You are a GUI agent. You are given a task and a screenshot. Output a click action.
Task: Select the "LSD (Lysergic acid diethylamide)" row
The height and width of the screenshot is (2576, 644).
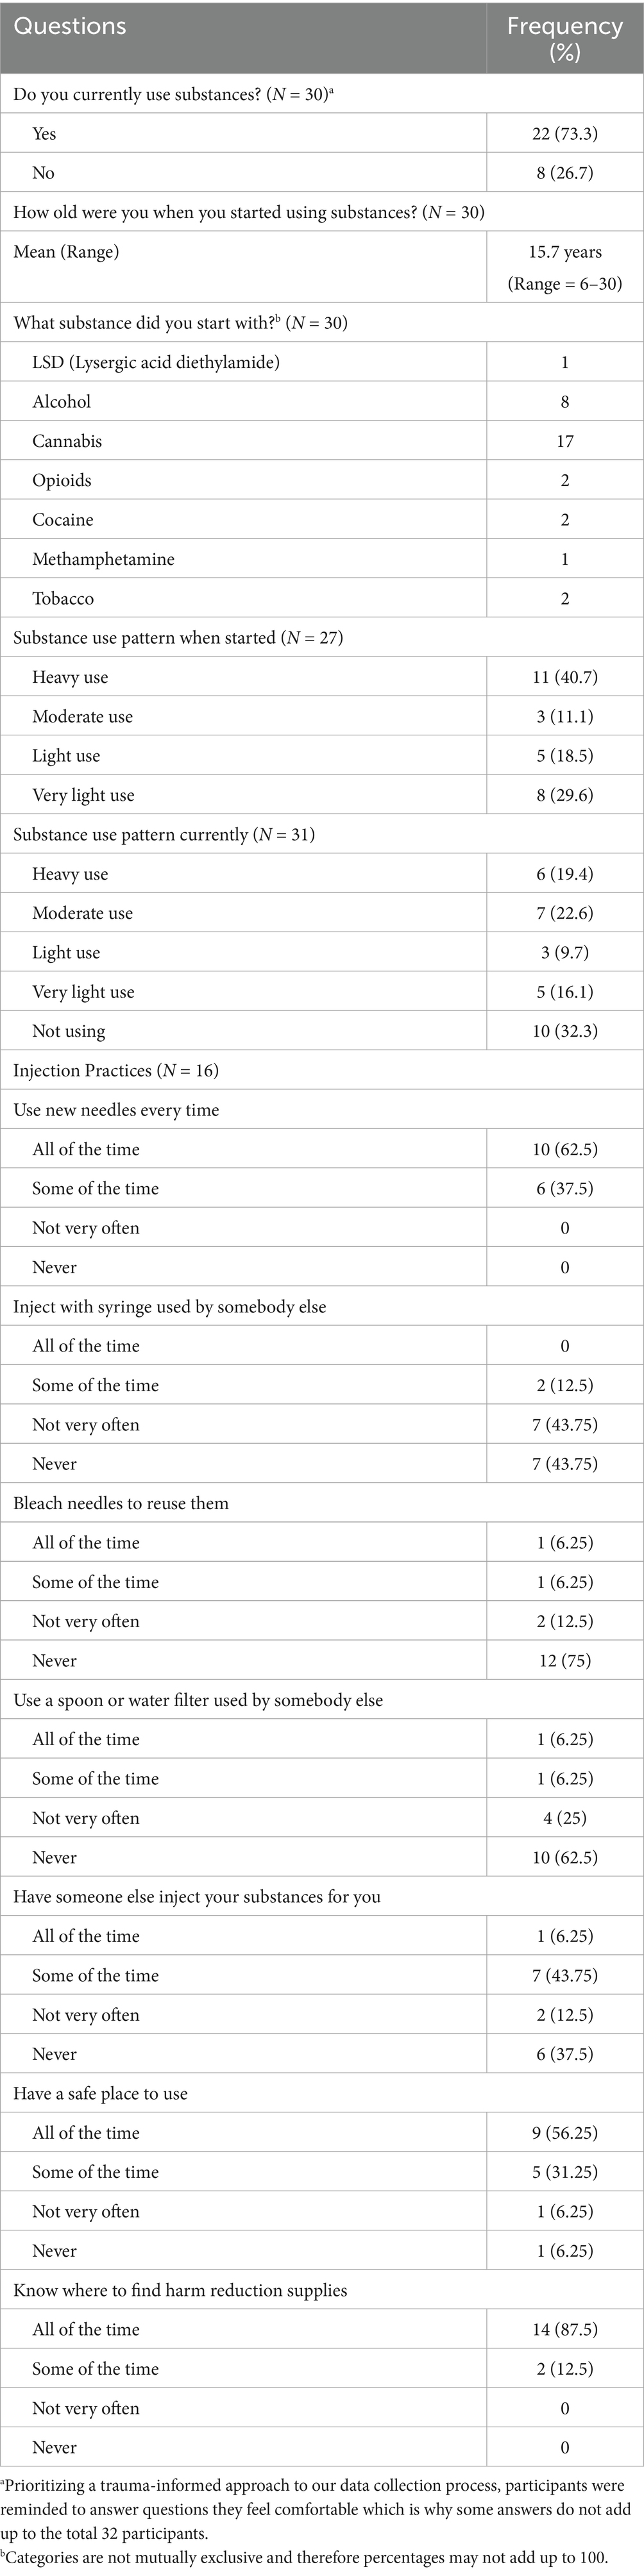pyautogui.click(x=156, y=362)
